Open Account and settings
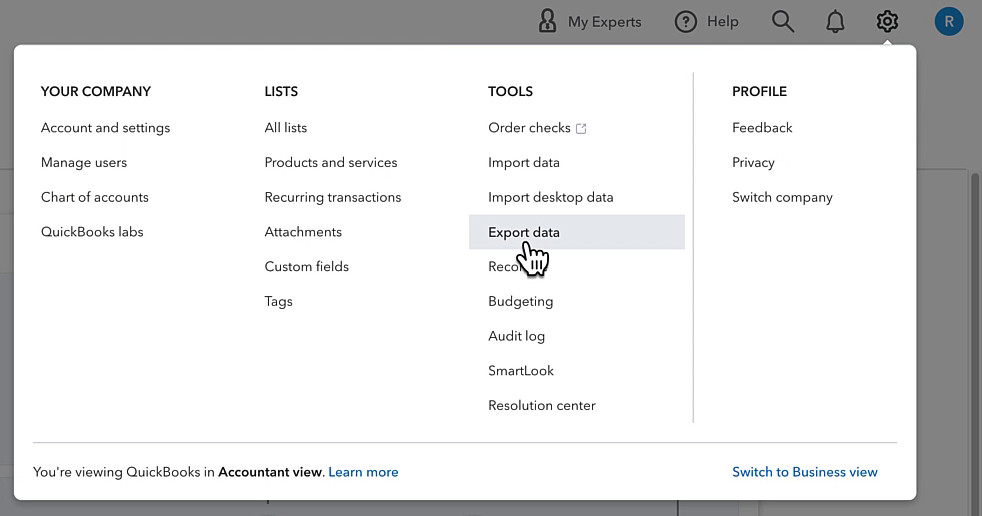The width and height of the screenshot is (982, 516). (105, 128)
